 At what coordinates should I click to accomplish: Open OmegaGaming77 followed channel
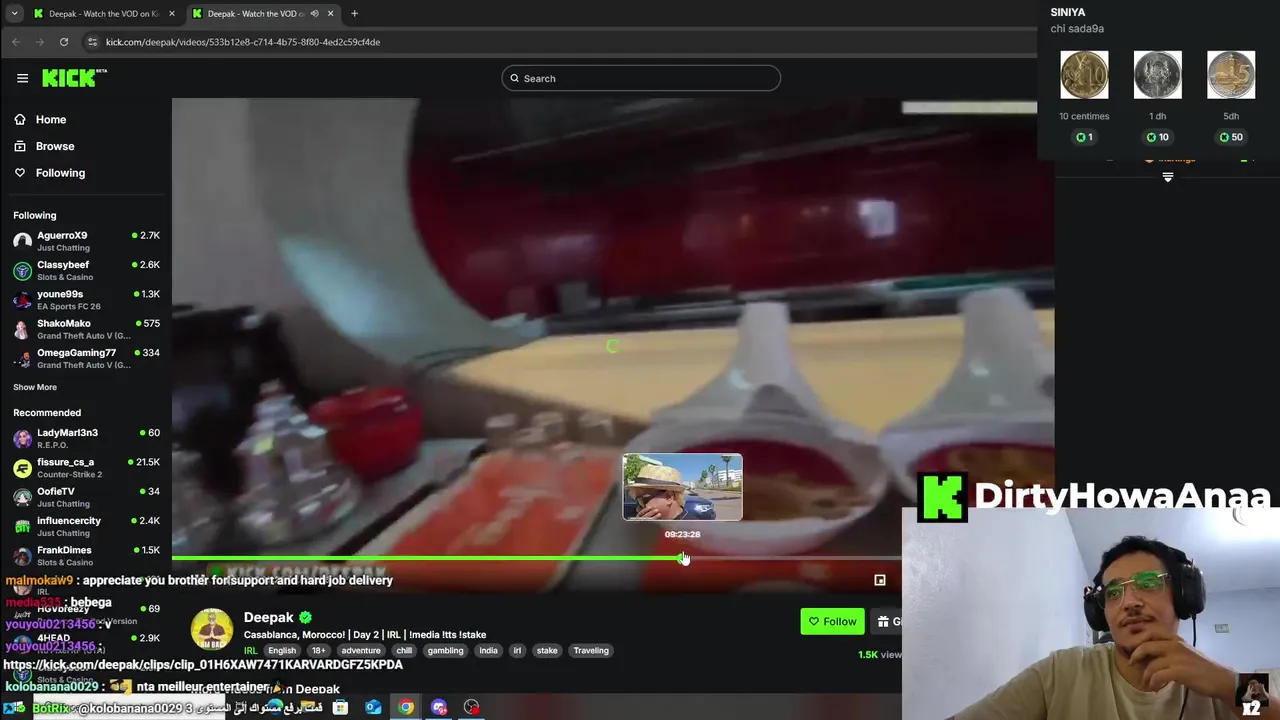coord(86,358)
